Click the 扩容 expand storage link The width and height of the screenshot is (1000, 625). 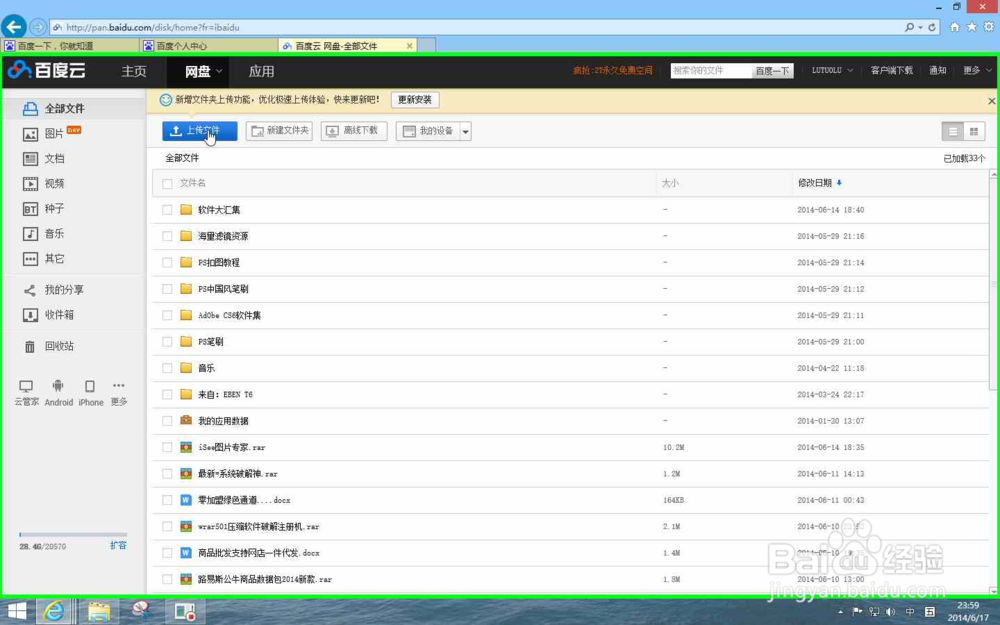tap(119, 545)
